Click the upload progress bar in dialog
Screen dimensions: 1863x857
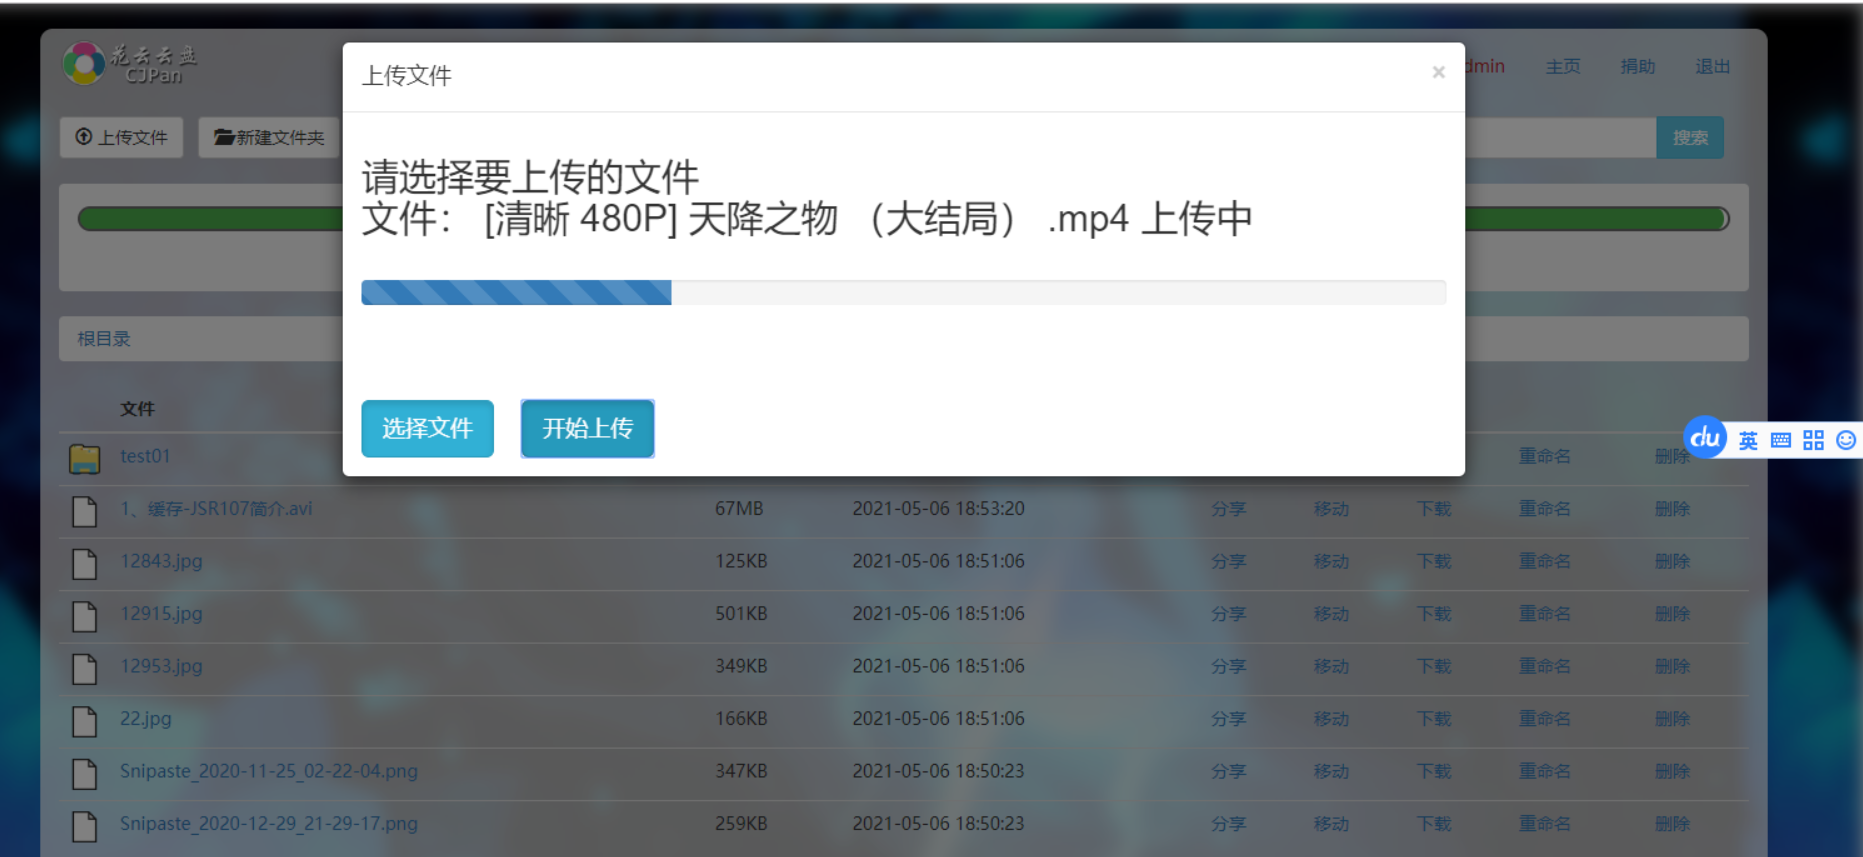click(x=903, y=292)
